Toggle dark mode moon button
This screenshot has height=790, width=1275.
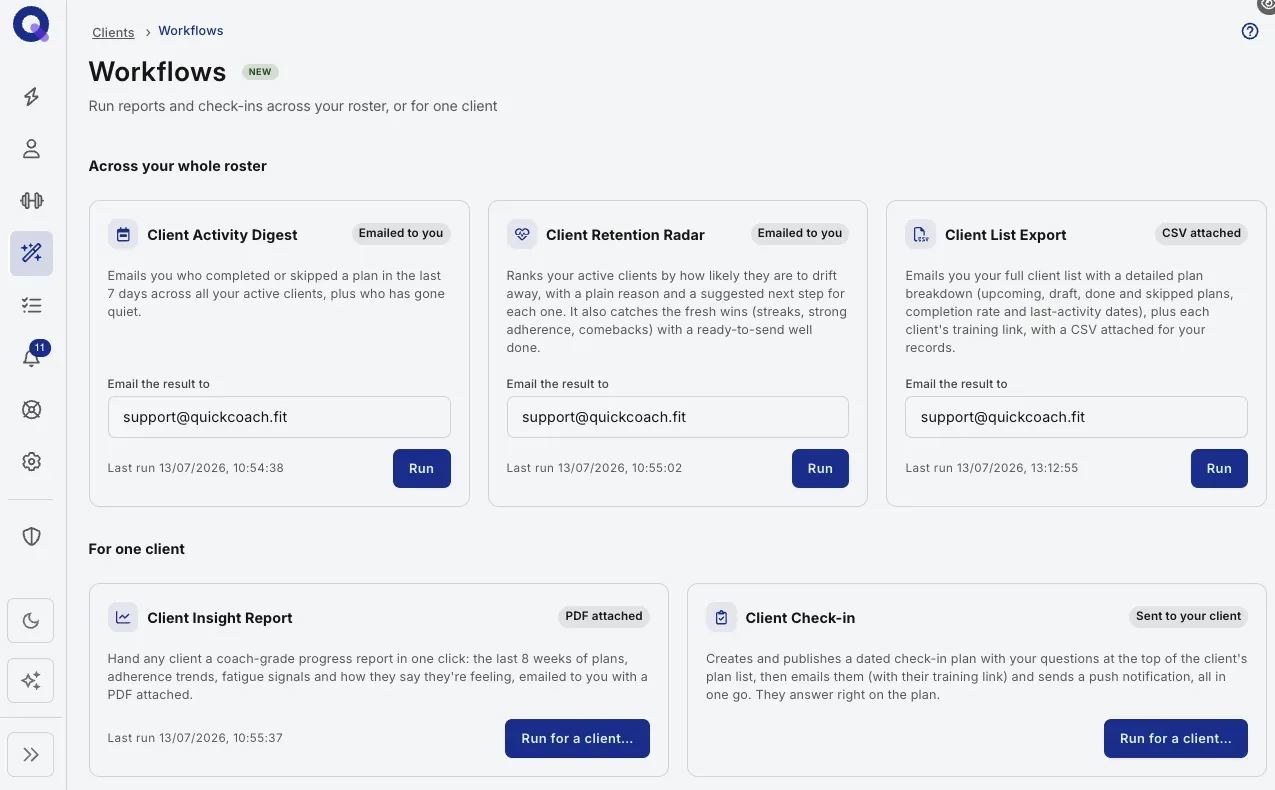coord(31,621)
